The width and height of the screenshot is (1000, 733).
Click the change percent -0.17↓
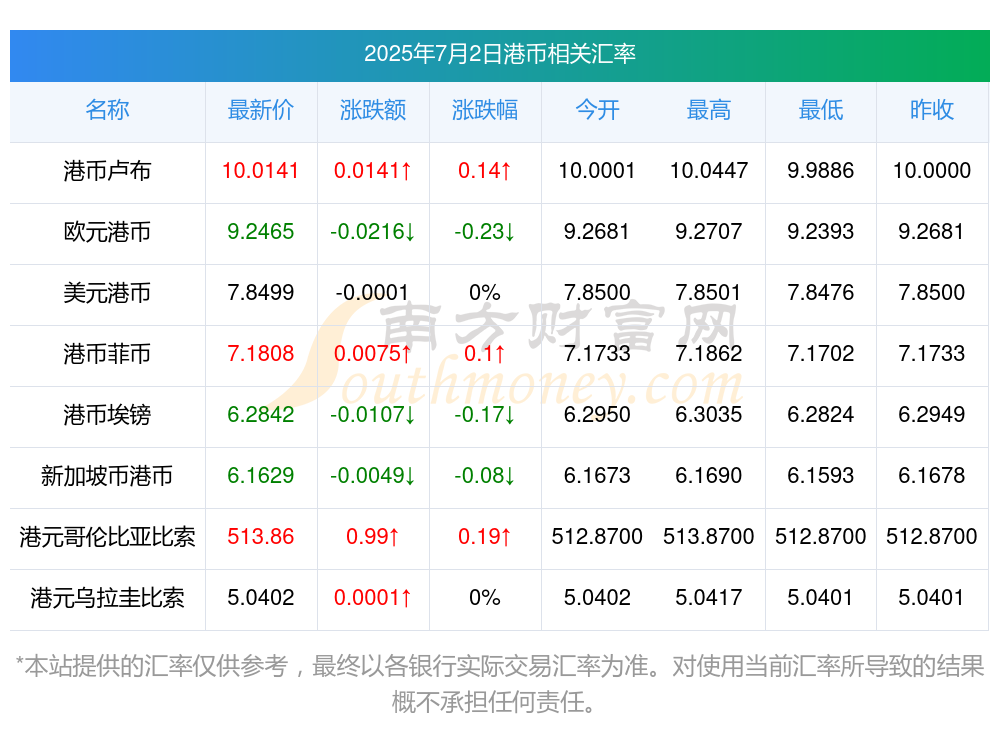(485, 415)
